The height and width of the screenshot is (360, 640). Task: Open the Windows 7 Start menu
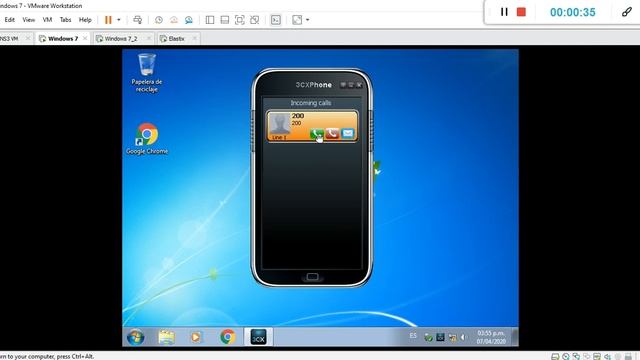point(136,337)
